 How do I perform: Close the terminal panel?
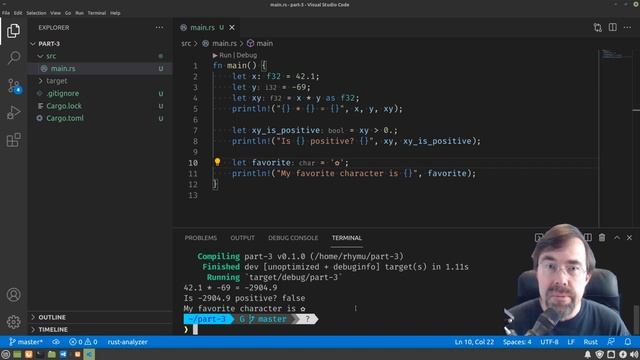(x=629, y=238)
